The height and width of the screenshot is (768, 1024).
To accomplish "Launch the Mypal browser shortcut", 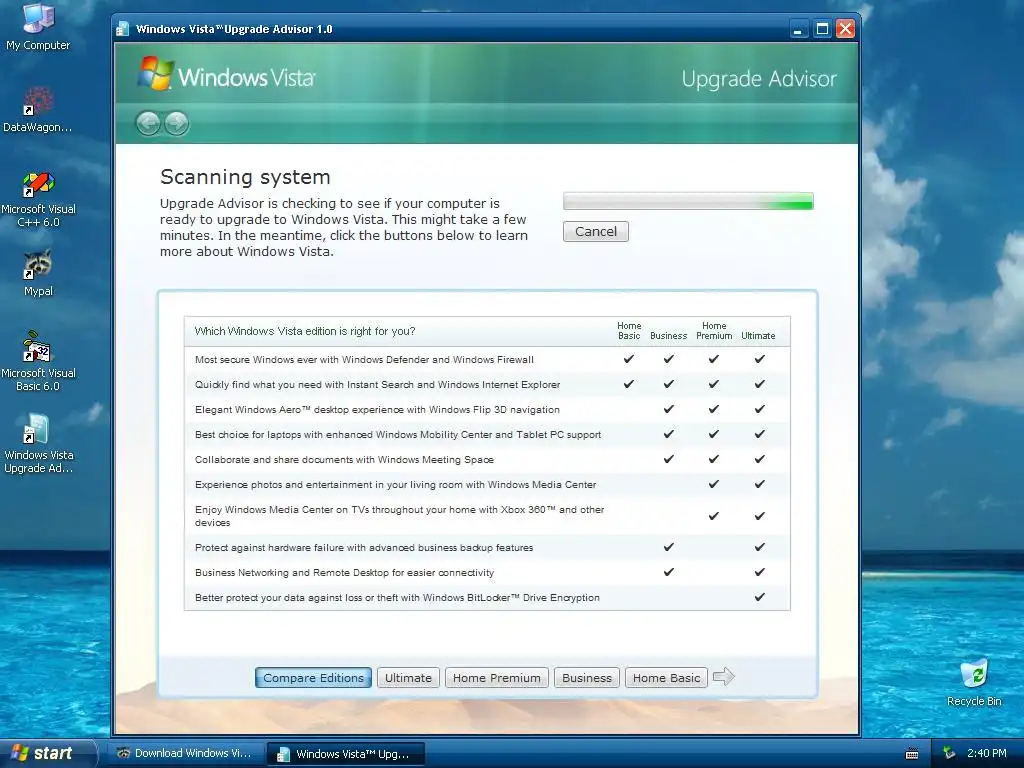I will click(38, 273).
